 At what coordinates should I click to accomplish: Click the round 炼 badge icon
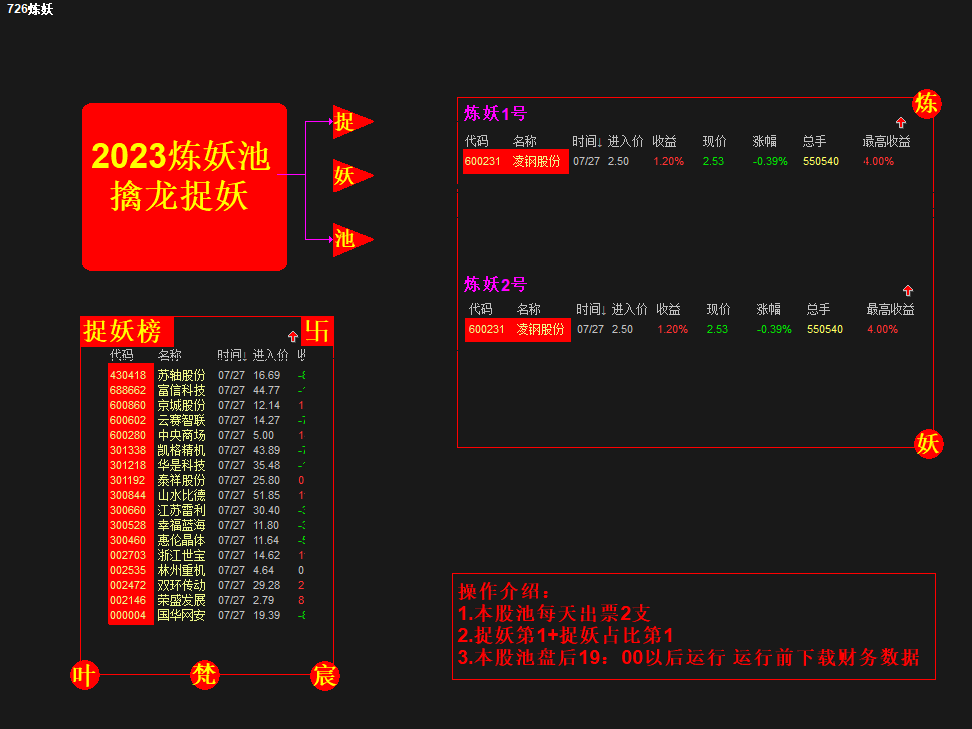click(x=927, y=104)
